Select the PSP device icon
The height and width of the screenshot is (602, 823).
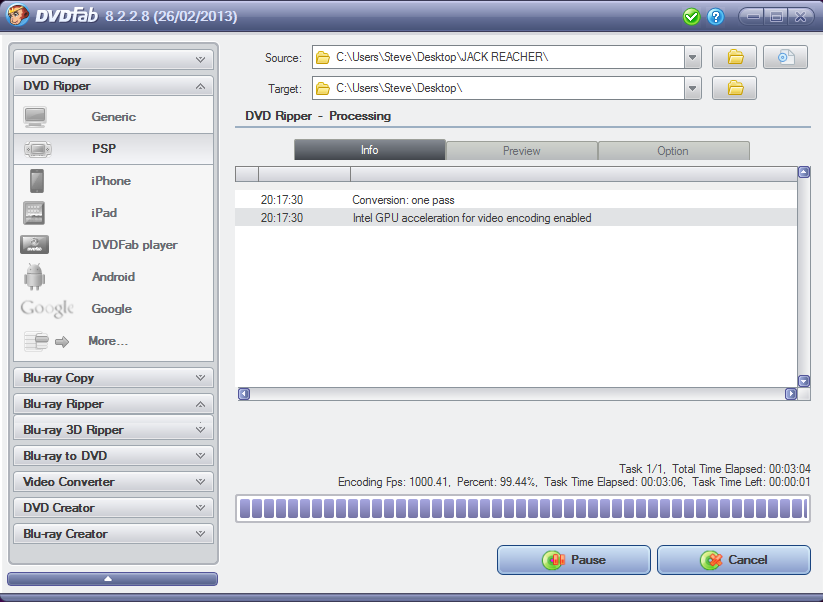point(38,149)
